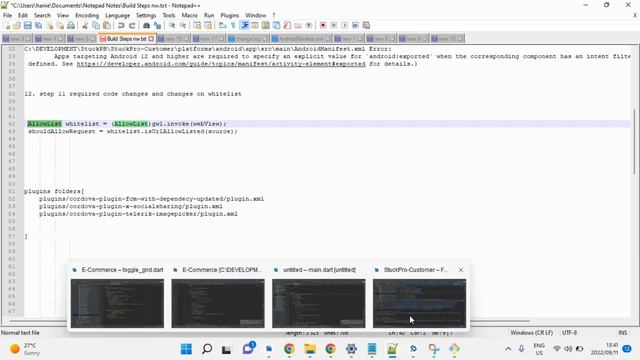Open the Language menu
This screenshot has width=640, height=360.
point(118,15)
